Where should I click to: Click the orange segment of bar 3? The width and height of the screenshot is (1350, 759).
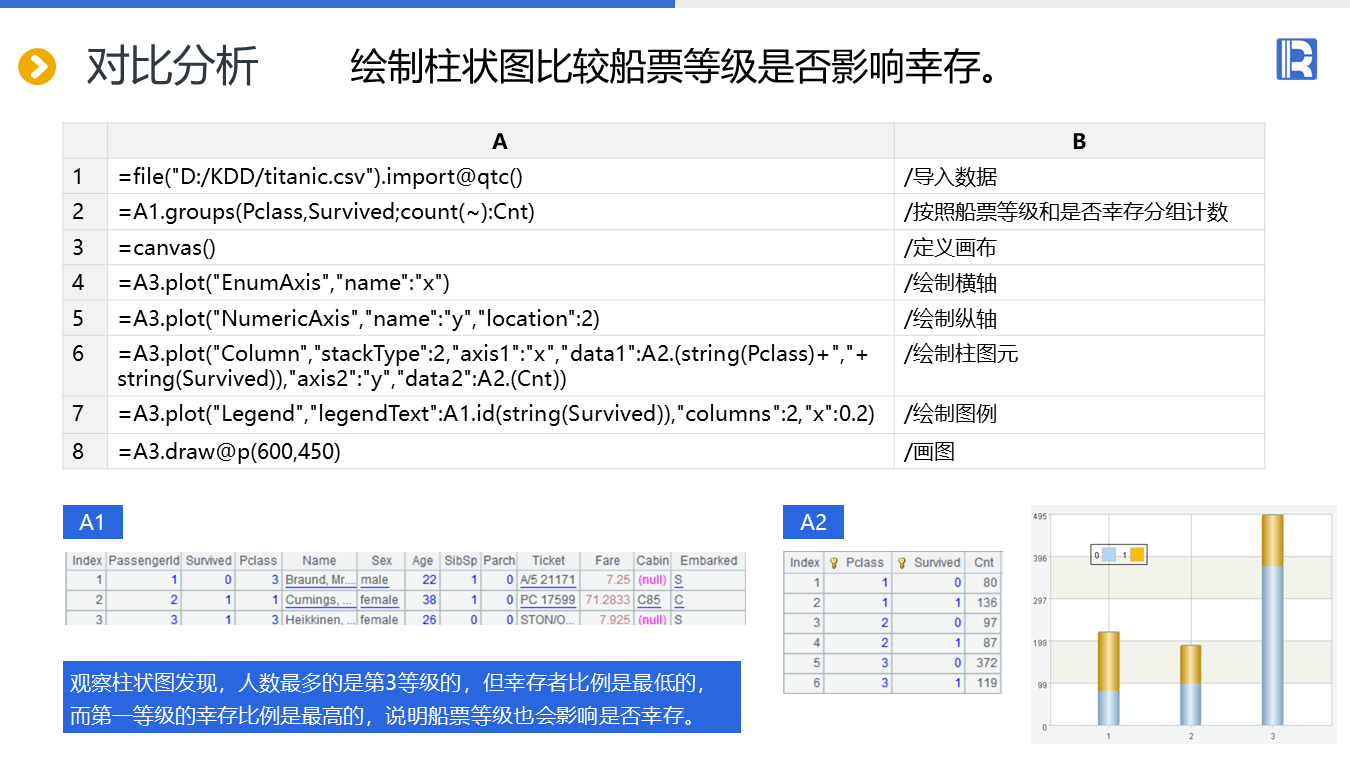click(x=1272, y=541)
